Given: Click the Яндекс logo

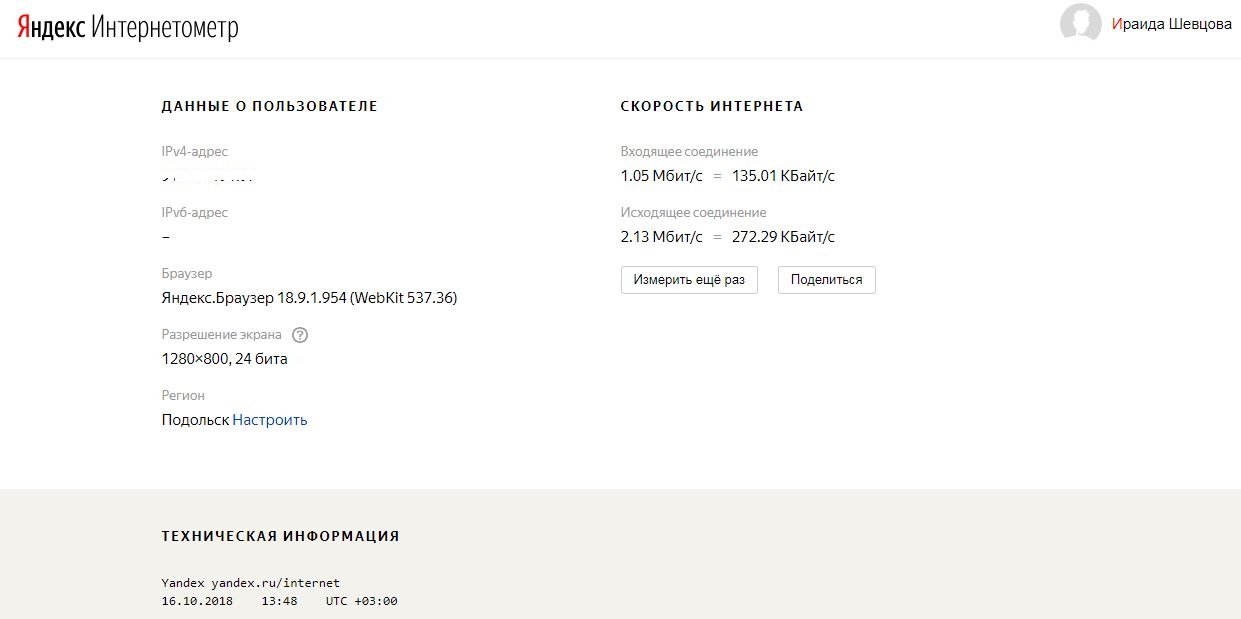Looking at the screenshot, I should click(51, 27).
